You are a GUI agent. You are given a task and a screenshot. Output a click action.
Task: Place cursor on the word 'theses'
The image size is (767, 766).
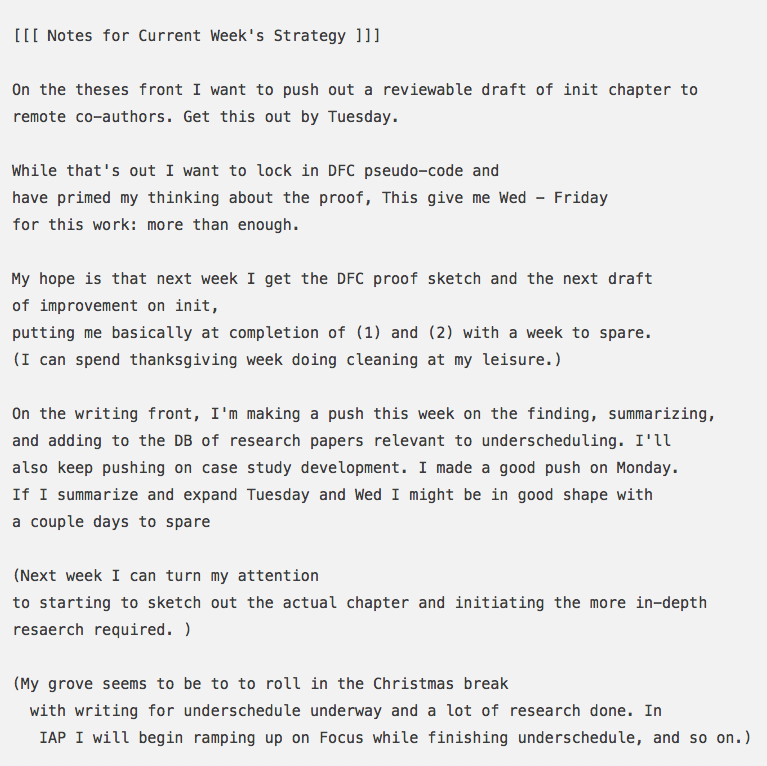pos(102,90)
